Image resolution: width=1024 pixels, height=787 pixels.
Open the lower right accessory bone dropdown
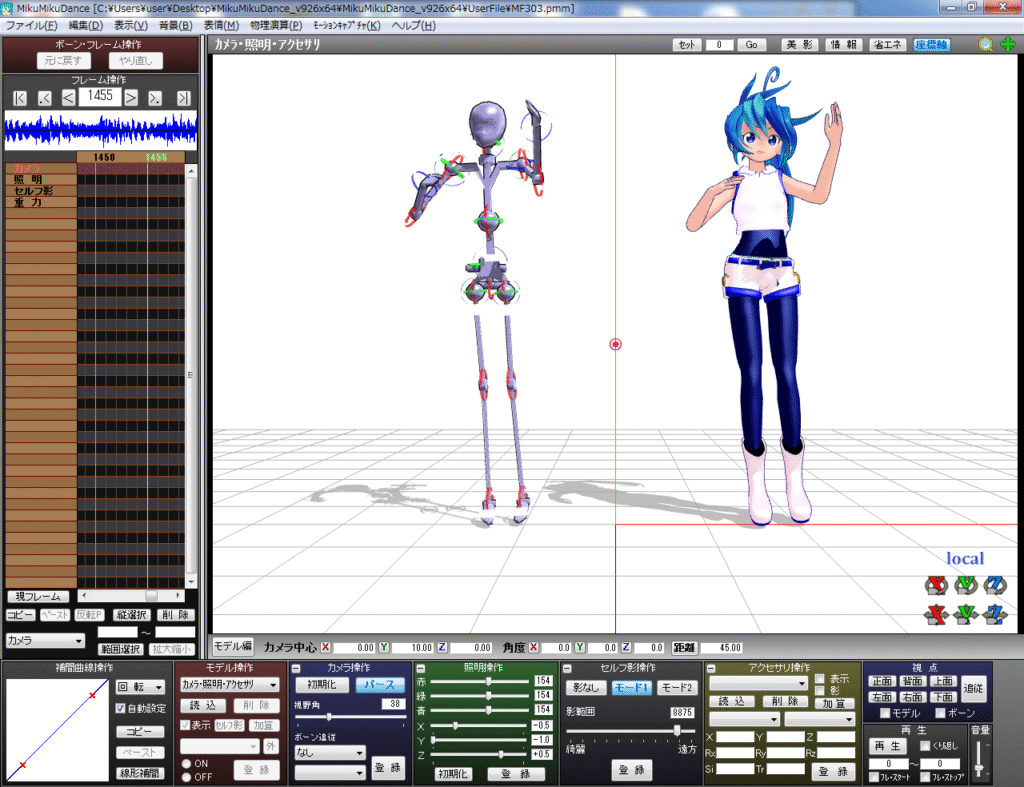(x=819, y=719)
